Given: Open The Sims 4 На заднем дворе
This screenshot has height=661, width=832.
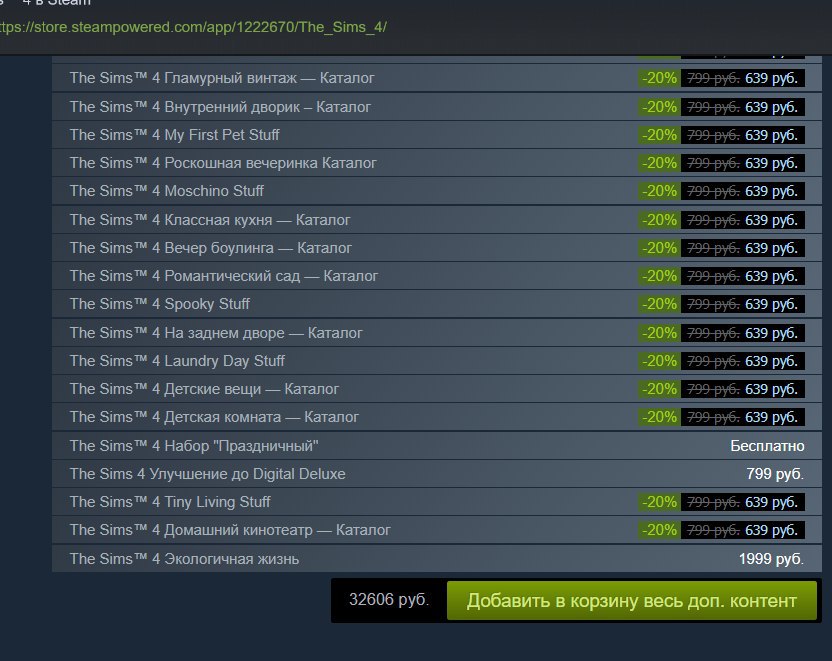Looking at the screenshot, I should tap(437, 333).
